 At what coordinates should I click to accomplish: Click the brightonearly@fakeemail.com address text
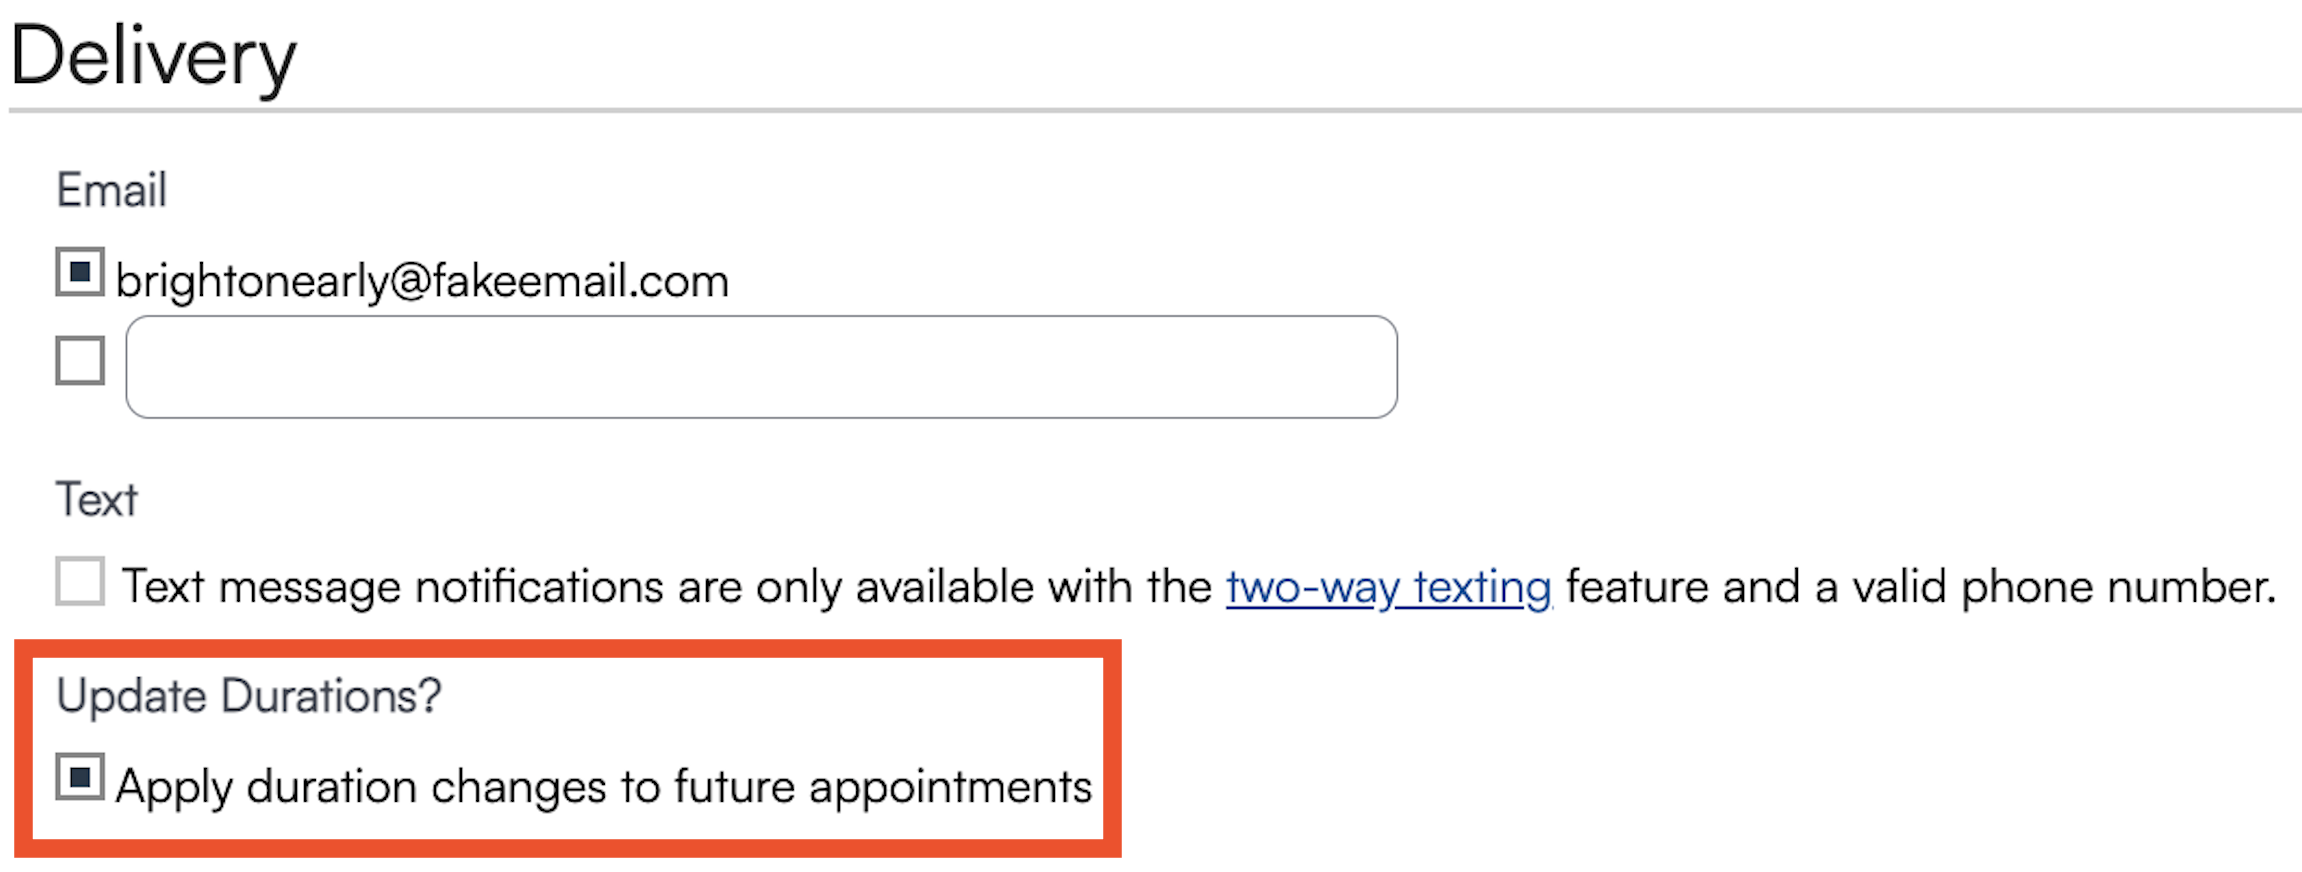coord(422,281)
